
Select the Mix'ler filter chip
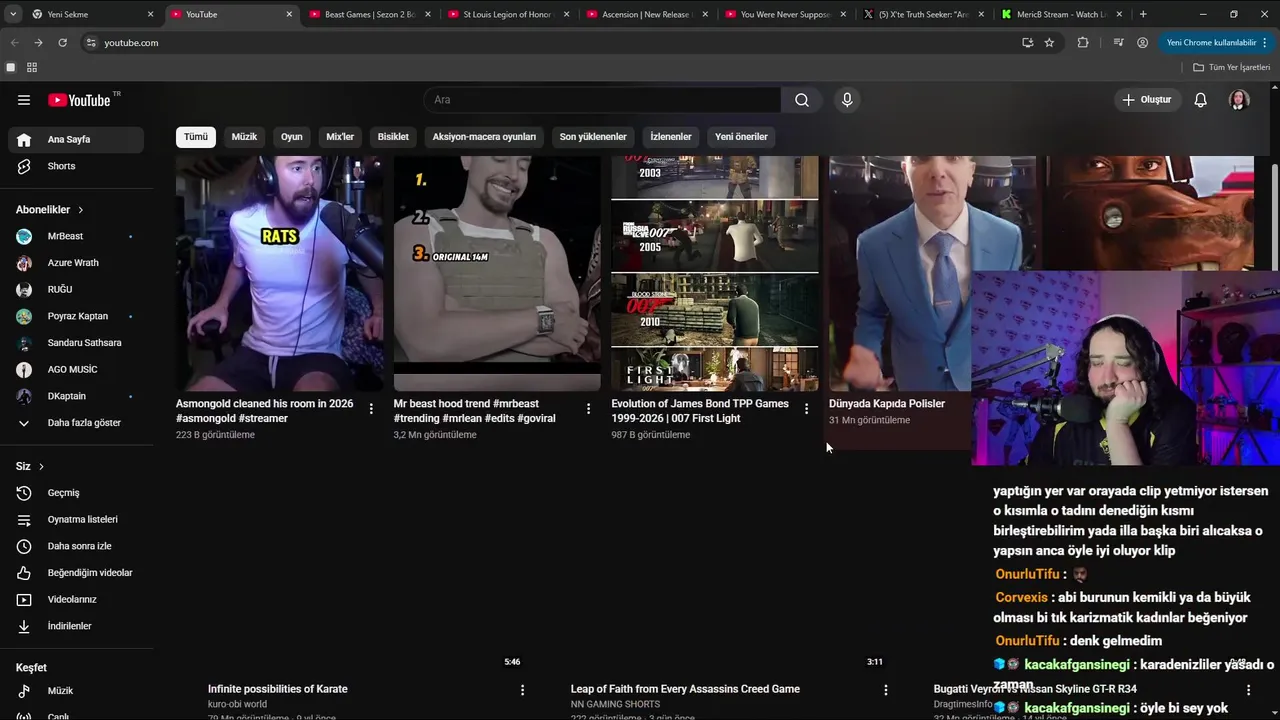(340, 137)
